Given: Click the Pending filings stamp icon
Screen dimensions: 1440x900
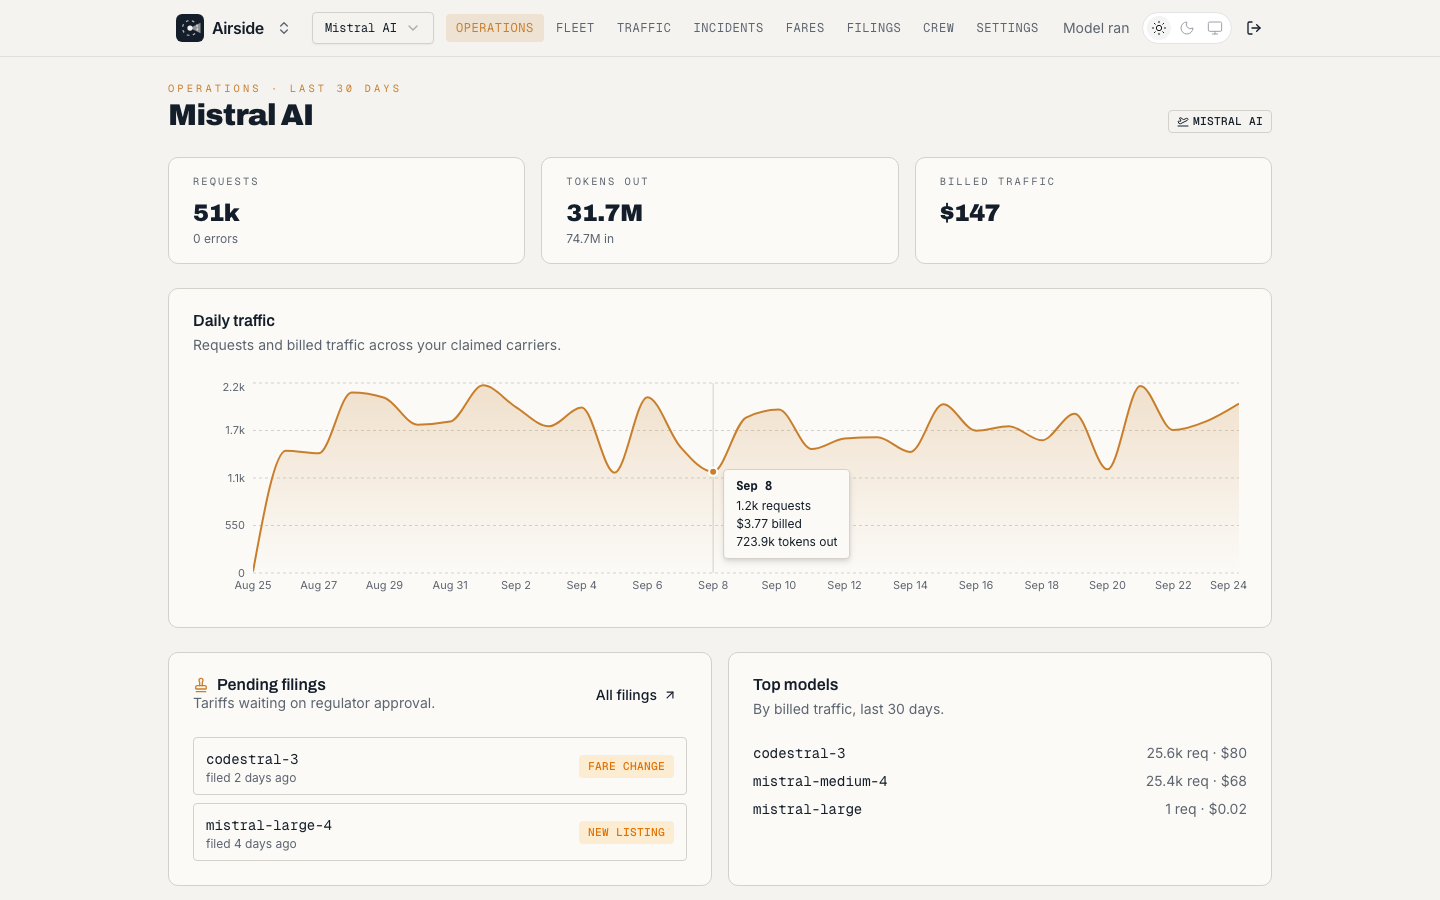Looking at the screenshot, I should pos(201,685).
